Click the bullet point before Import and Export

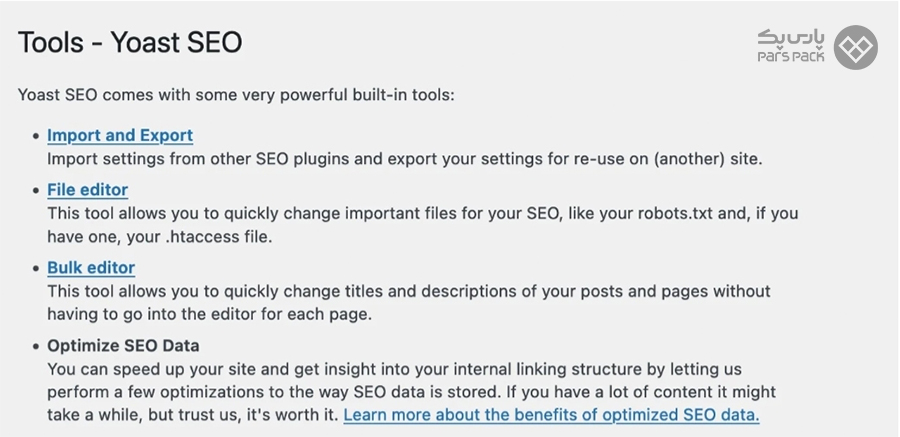coord(37,136)
